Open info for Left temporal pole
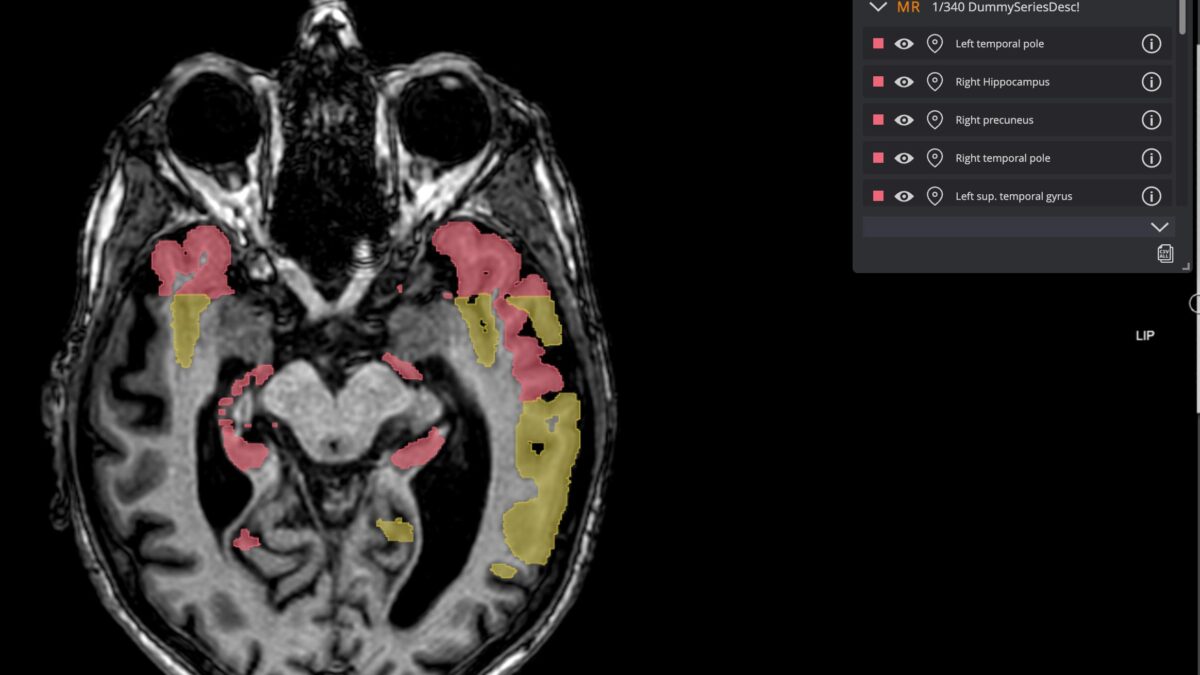 (1151, 44)
